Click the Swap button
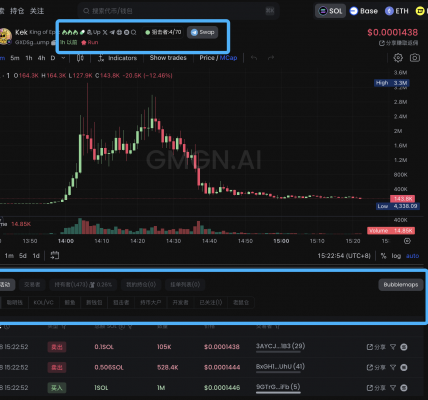This screenshot has width=428, height=400. tap(202, 32)
